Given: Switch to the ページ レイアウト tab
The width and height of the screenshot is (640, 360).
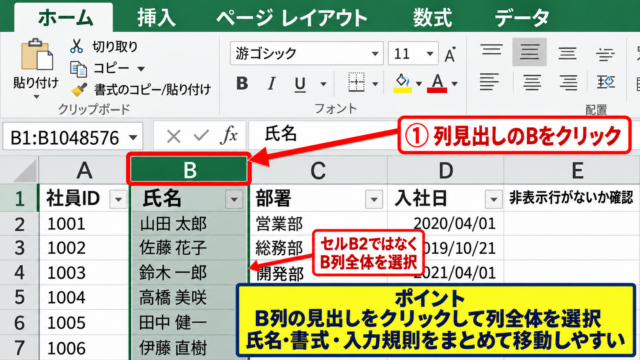Looking at the screenshot, I should pyautogui.click(x=291, y=18).
